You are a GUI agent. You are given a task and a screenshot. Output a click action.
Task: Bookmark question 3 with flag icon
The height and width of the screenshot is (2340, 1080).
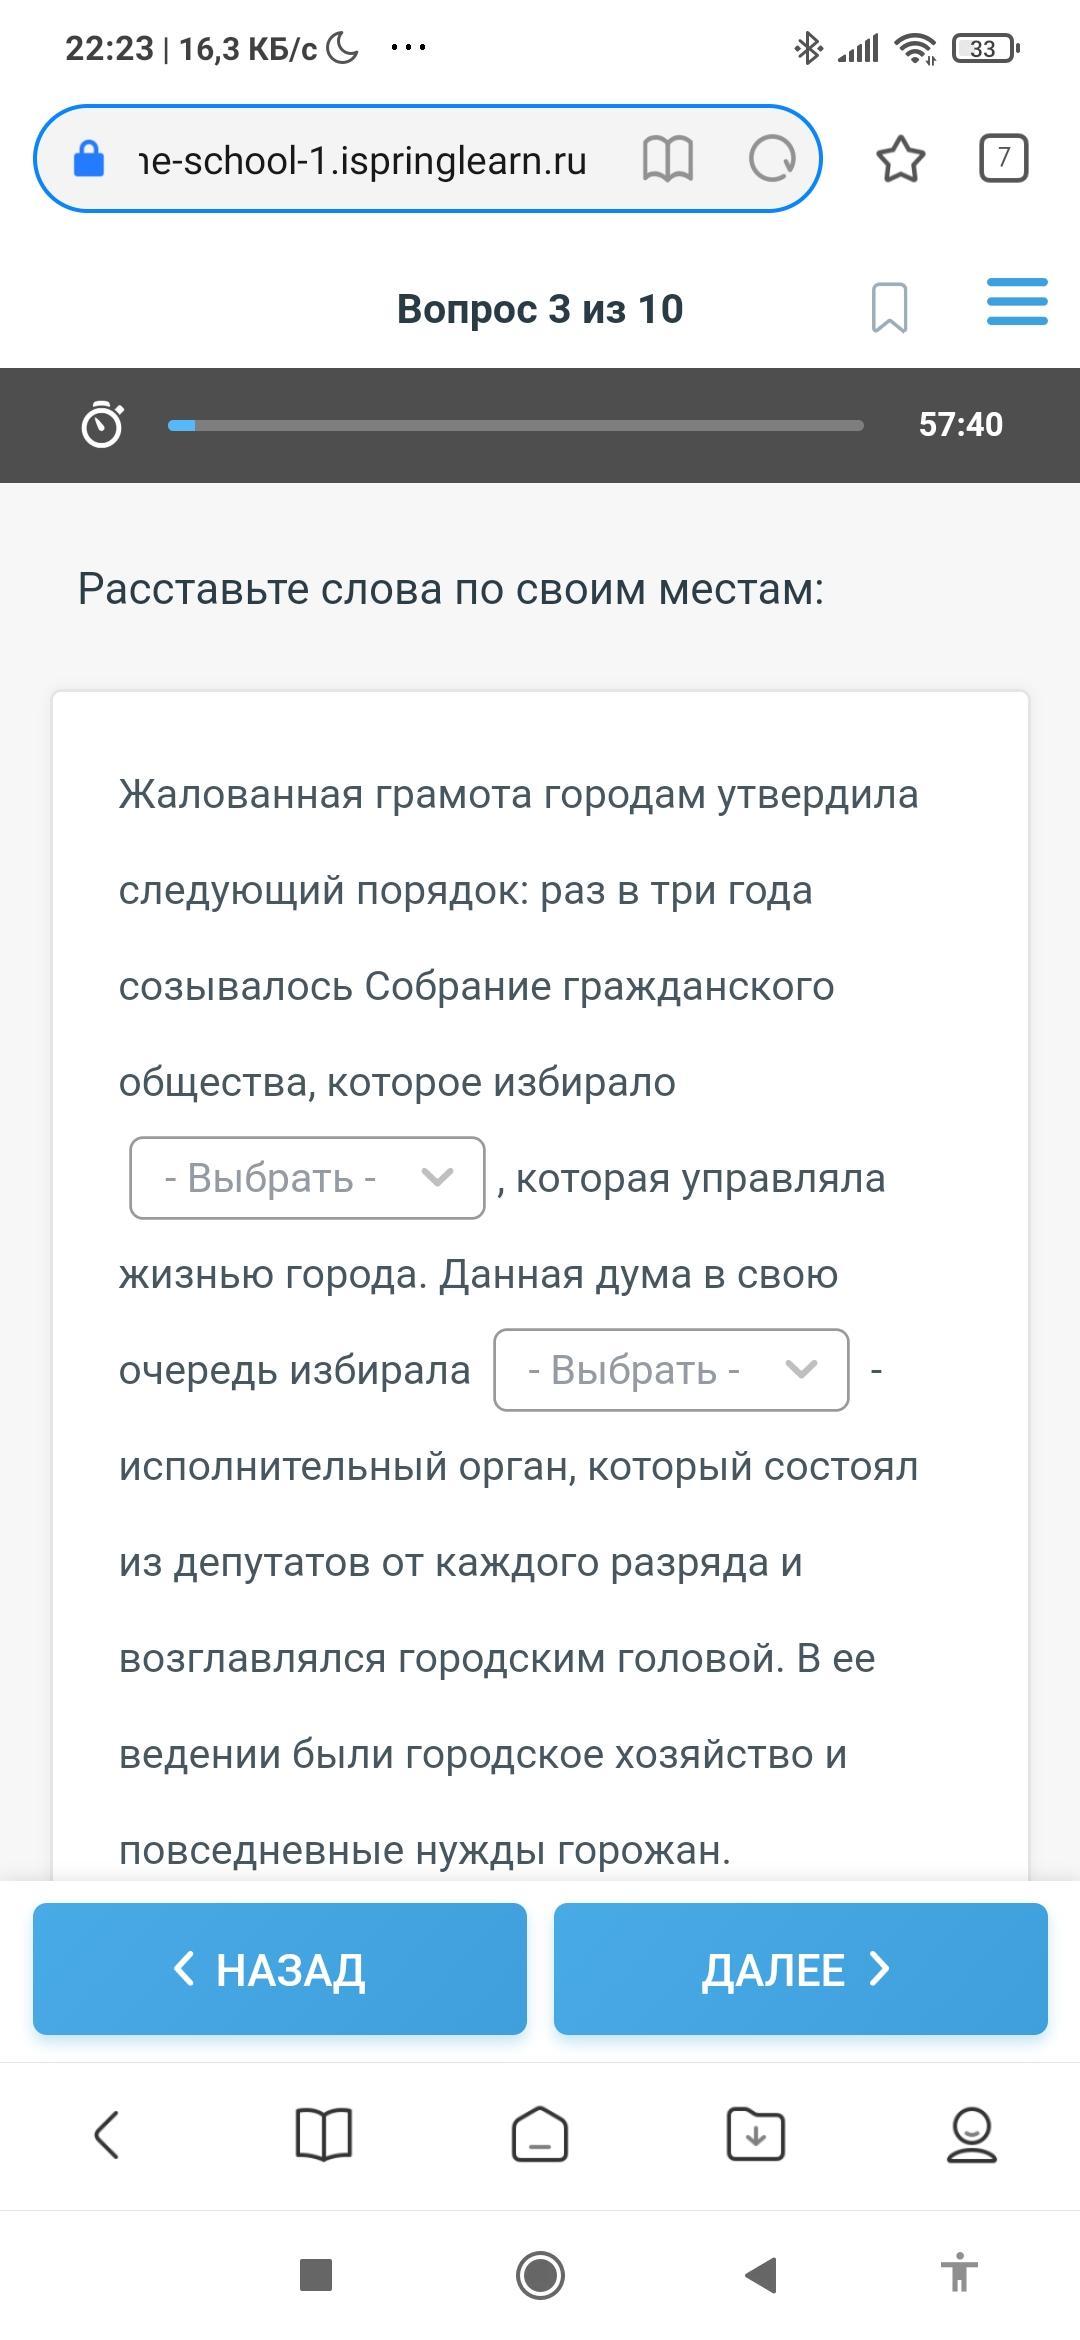click(889, 307)
